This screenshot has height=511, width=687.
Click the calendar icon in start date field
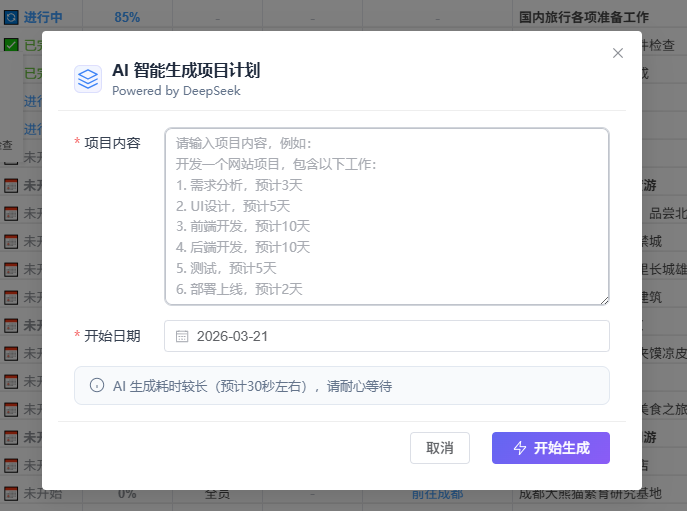pyautogui.click(x=182, y=336)
